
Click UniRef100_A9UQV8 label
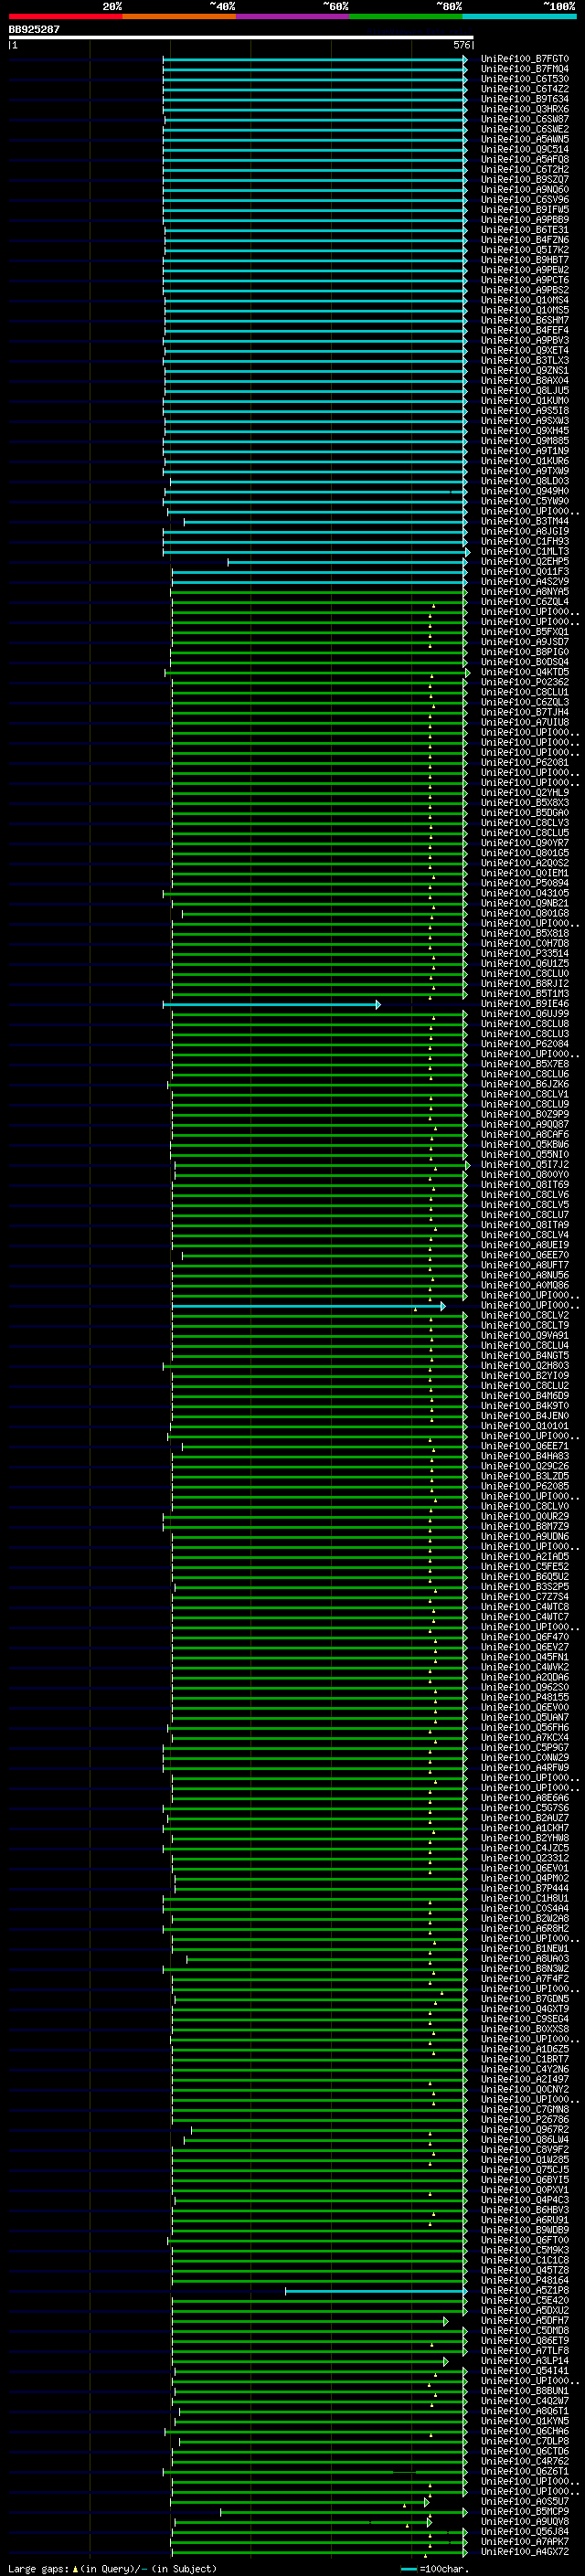pyautogui.click(x=525, y=2522)
